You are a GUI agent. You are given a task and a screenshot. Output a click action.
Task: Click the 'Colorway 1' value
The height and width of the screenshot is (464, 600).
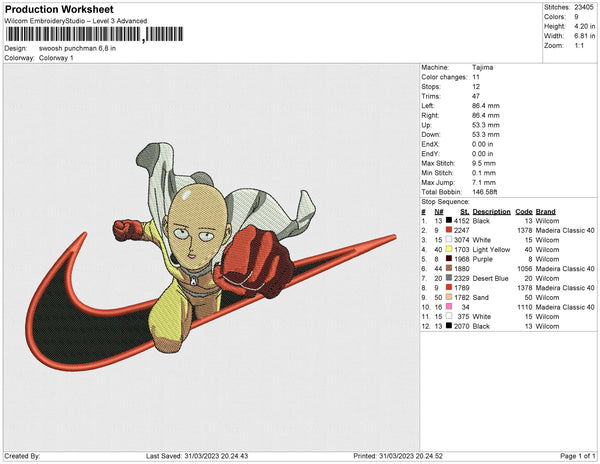56,58
